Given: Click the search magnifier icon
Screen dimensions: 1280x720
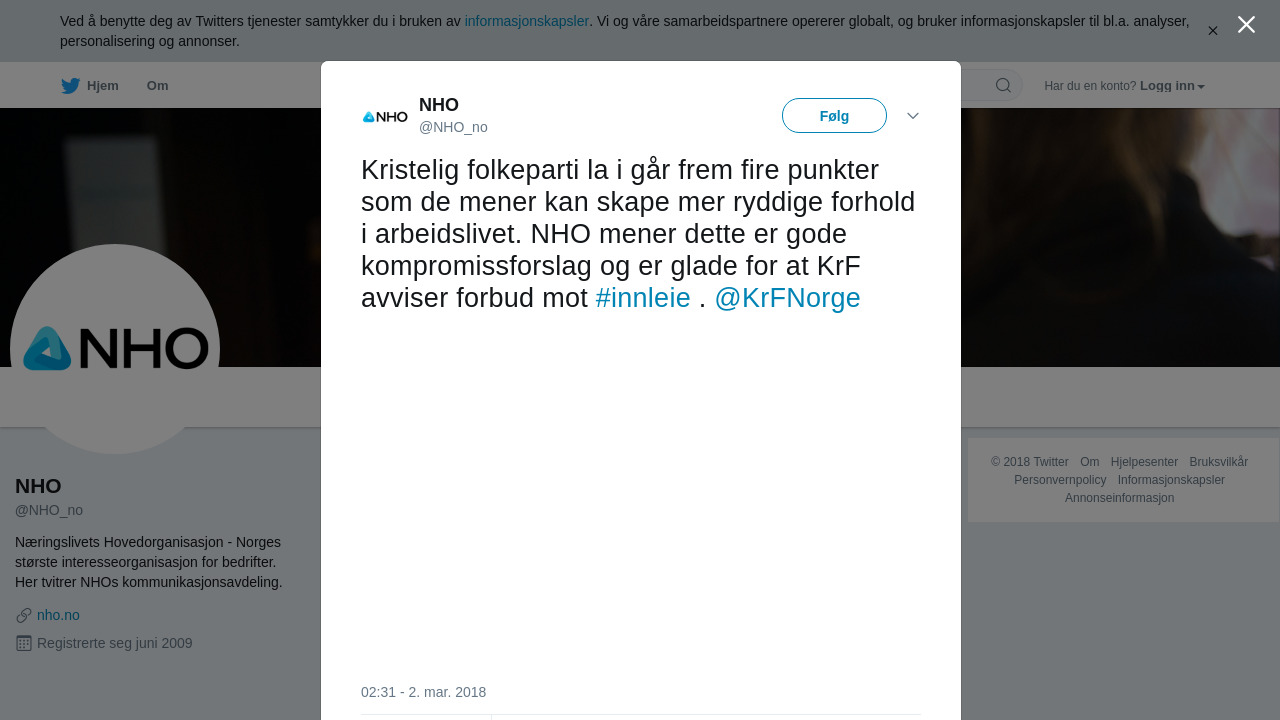Looking at the screenshot, I should (x=1003, y=86).
